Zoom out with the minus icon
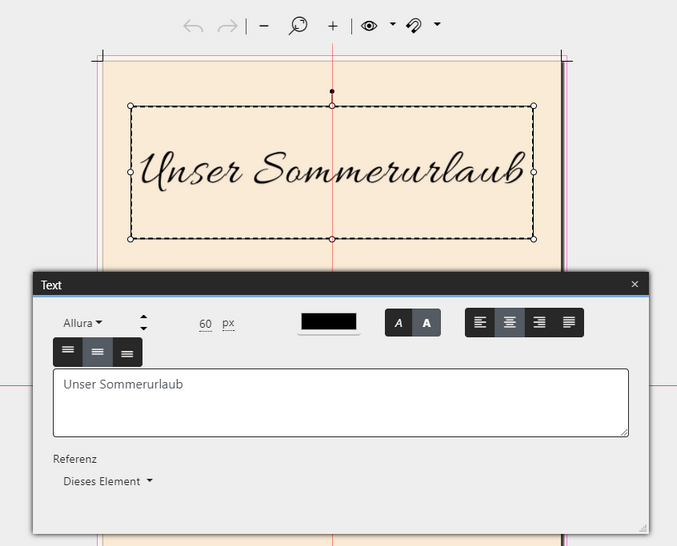The height and width of the screenshot is (546, 677). 264,26
